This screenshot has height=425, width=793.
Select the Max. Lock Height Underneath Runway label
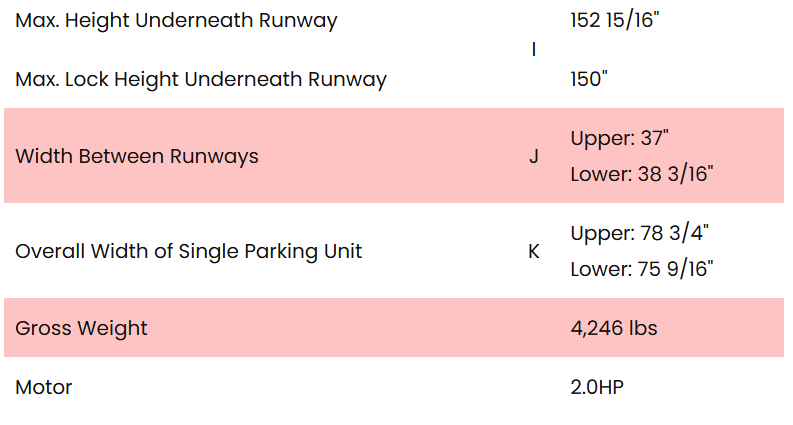200,79
